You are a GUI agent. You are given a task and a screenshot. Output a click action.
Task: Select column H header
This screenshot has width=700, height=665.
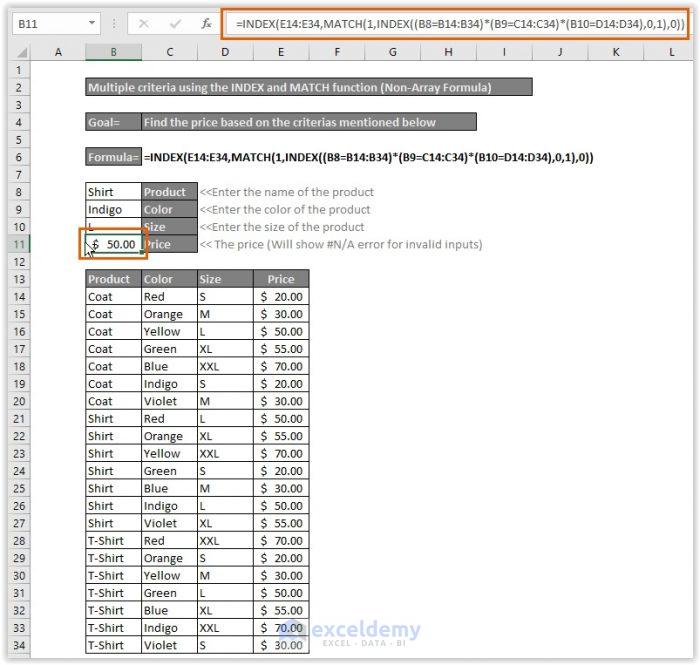tap(448, 52)
